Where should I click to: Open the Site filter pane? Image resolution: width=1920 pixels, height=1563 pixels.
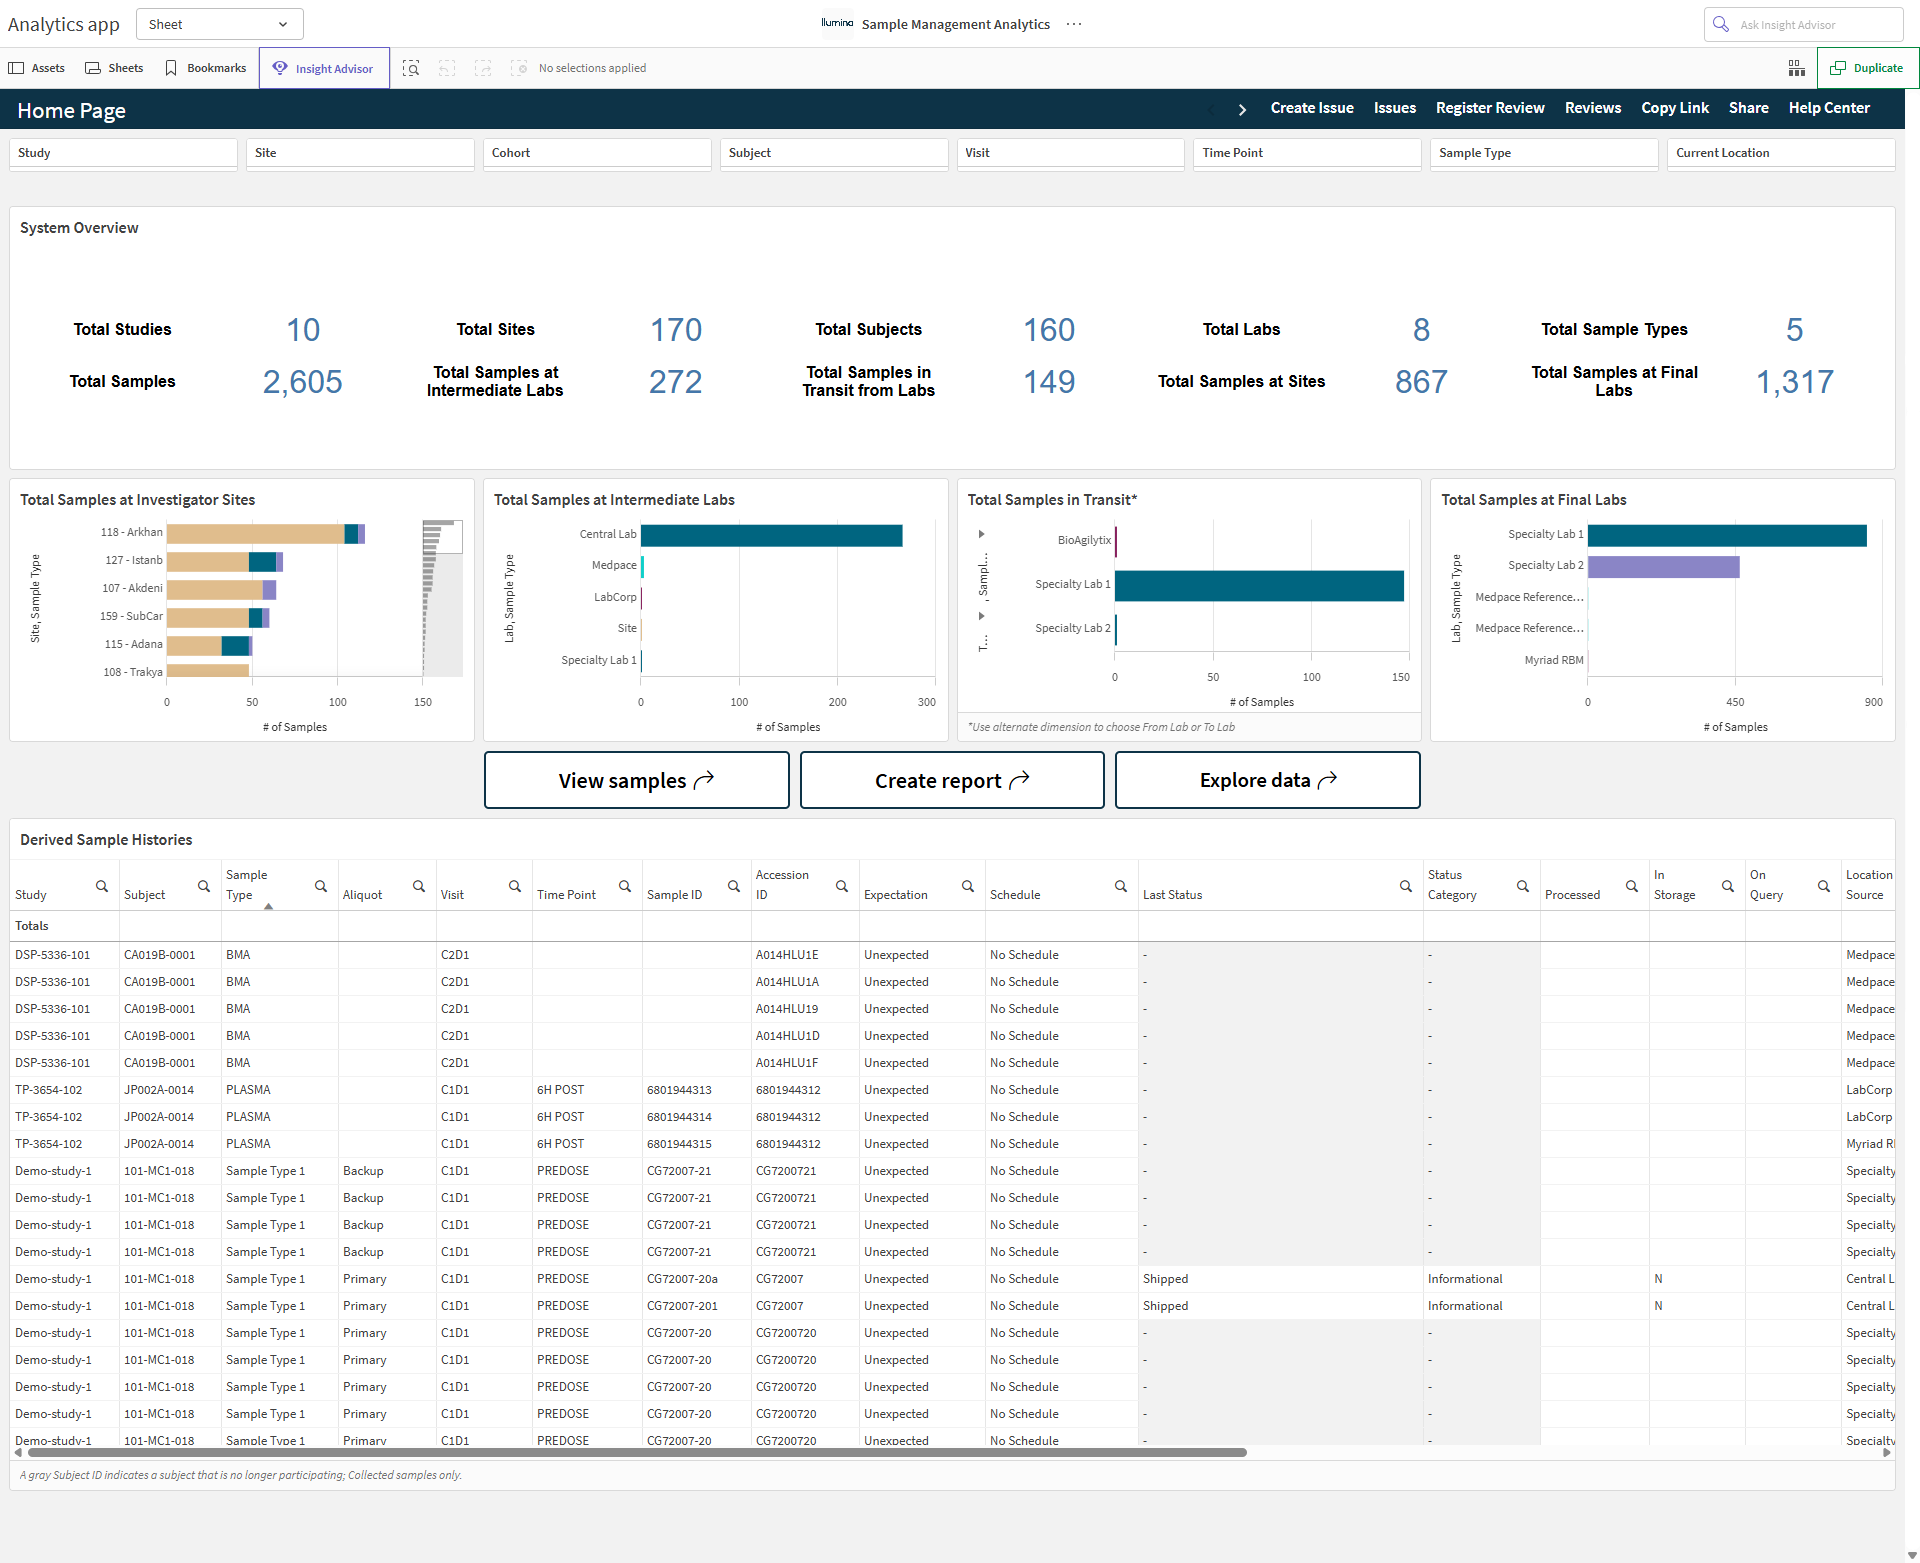(360, 153)
